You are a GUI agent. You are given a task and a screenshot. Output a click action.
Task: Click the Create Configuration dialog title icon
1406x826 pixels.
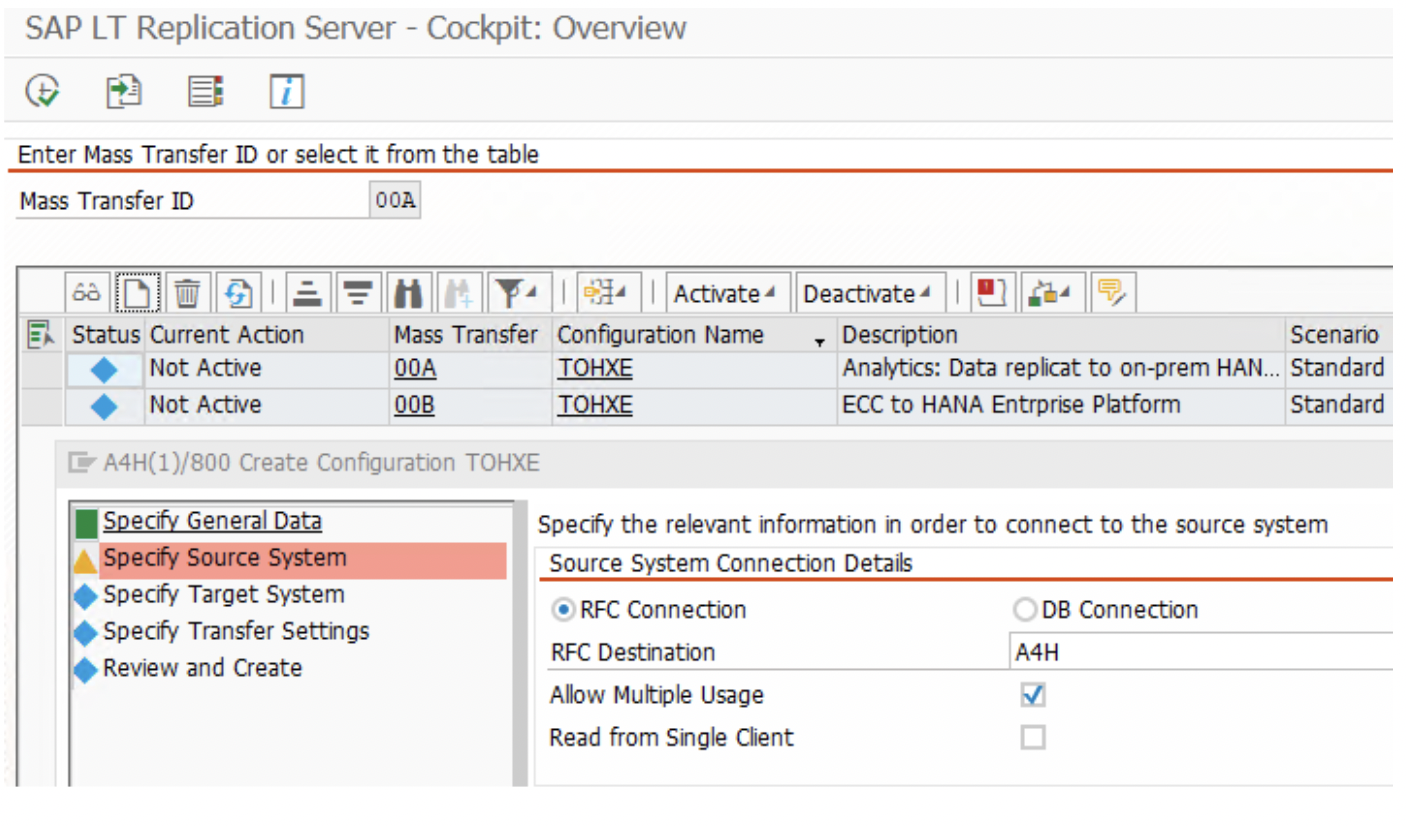[81, 462]
